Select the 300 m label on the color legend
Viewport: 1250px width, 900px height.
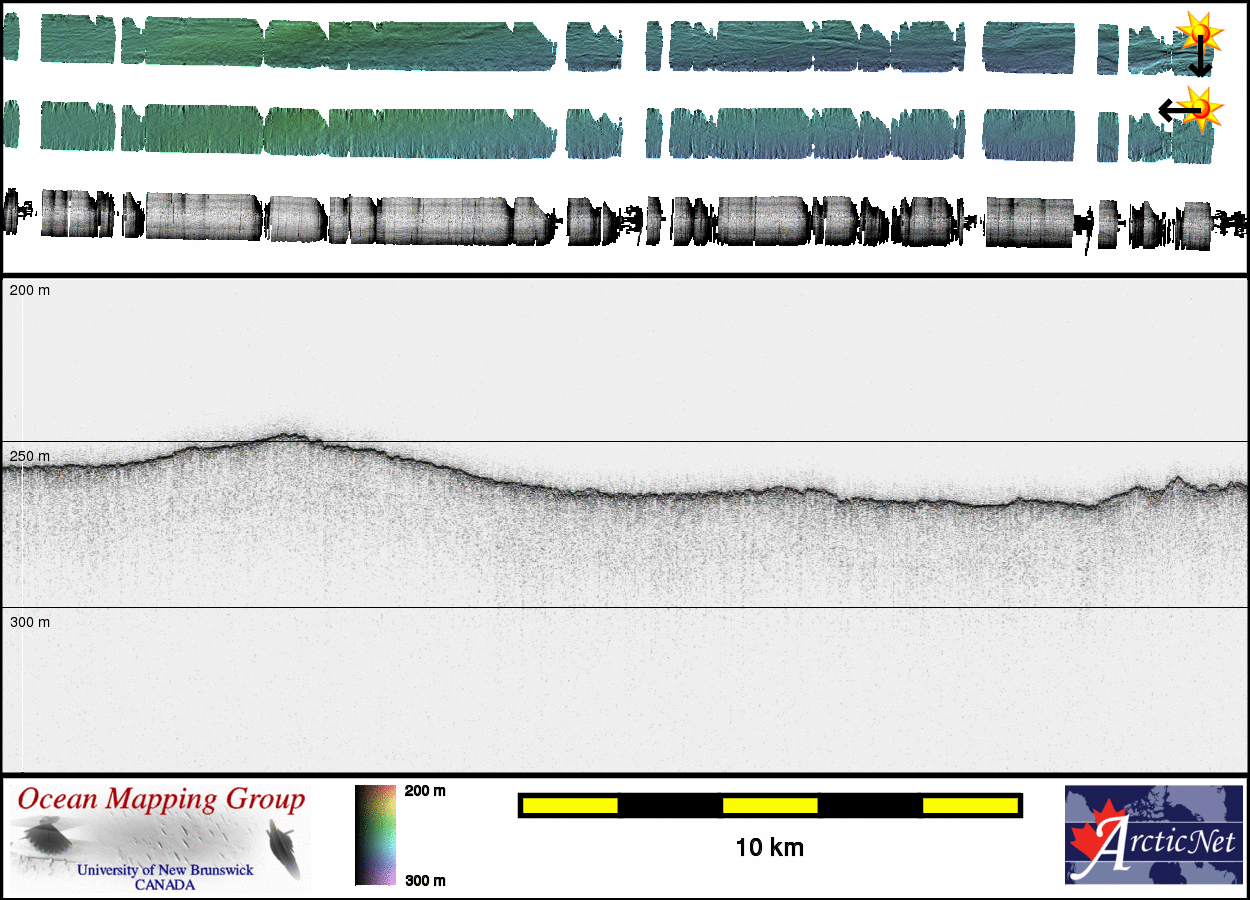coord(425,880)
